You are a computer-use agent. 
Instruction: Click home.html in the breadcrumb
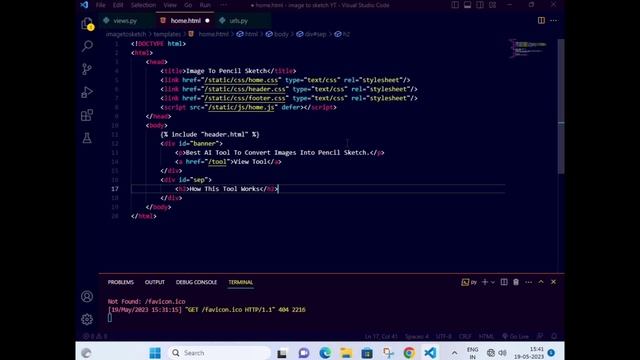(213, 34)
